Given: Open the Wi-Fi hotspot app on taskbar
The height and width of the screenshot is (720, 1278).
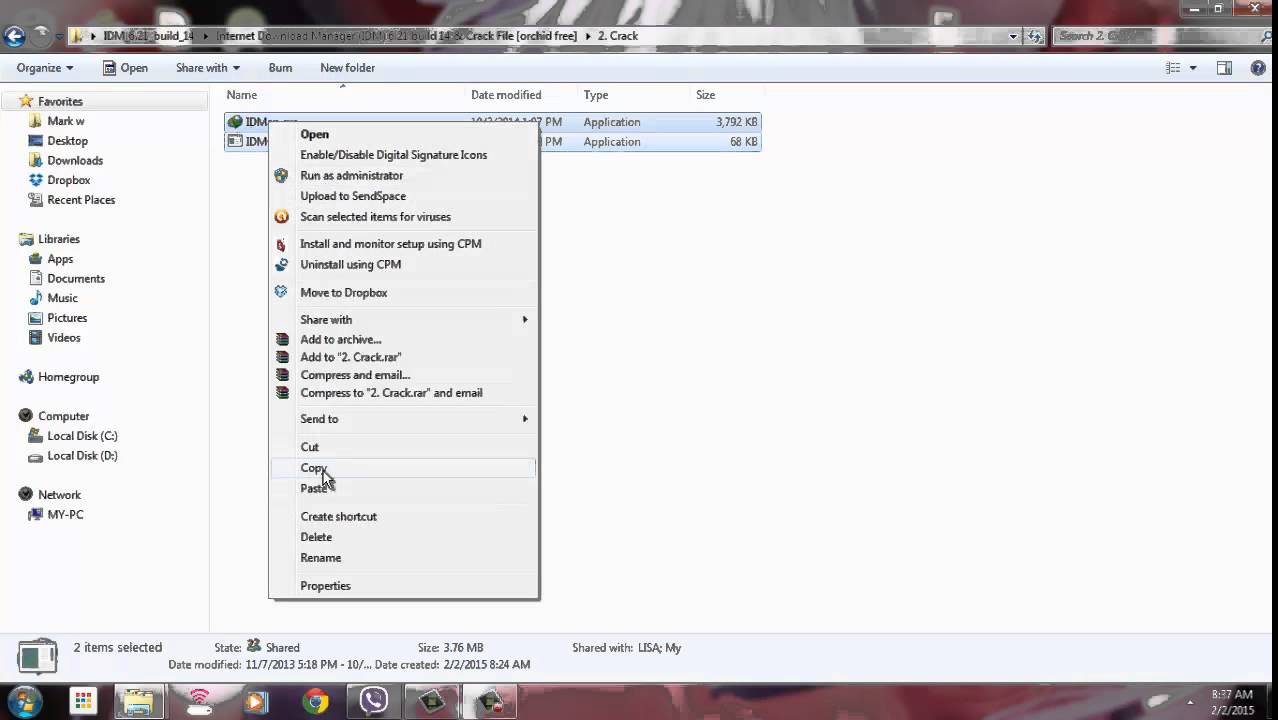Looking at the screenshot, I should coord(200,701).
